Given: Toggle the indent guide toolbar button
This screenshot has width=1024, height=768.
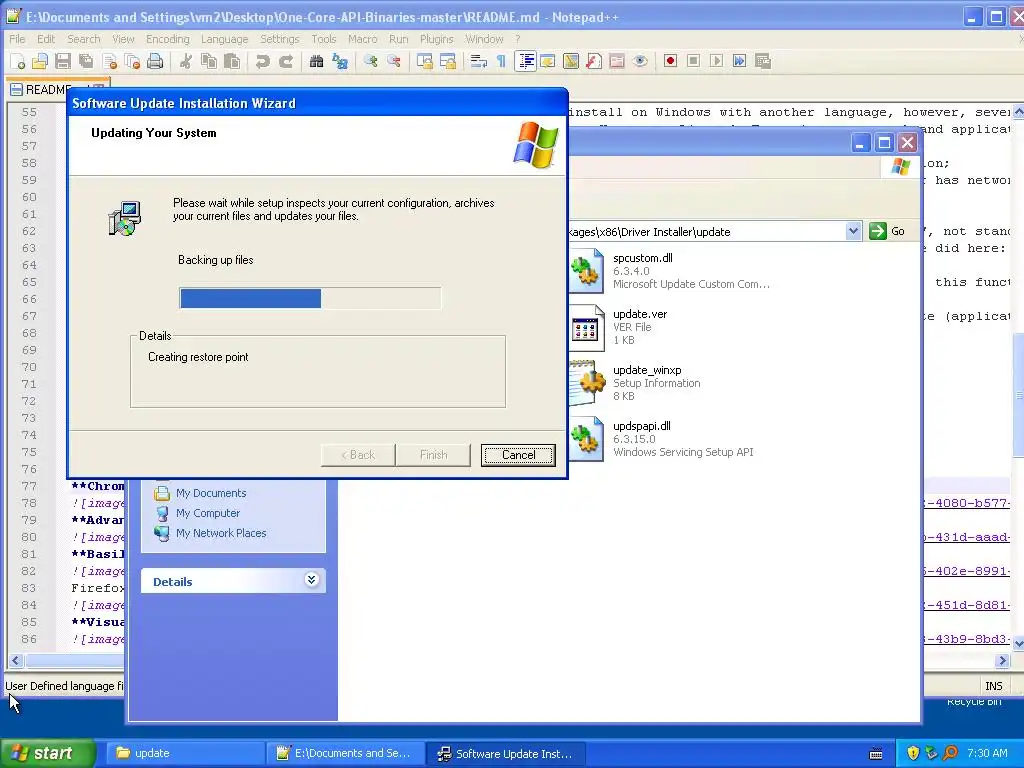Looking at the screenshot, I should [x=525, y=61].
